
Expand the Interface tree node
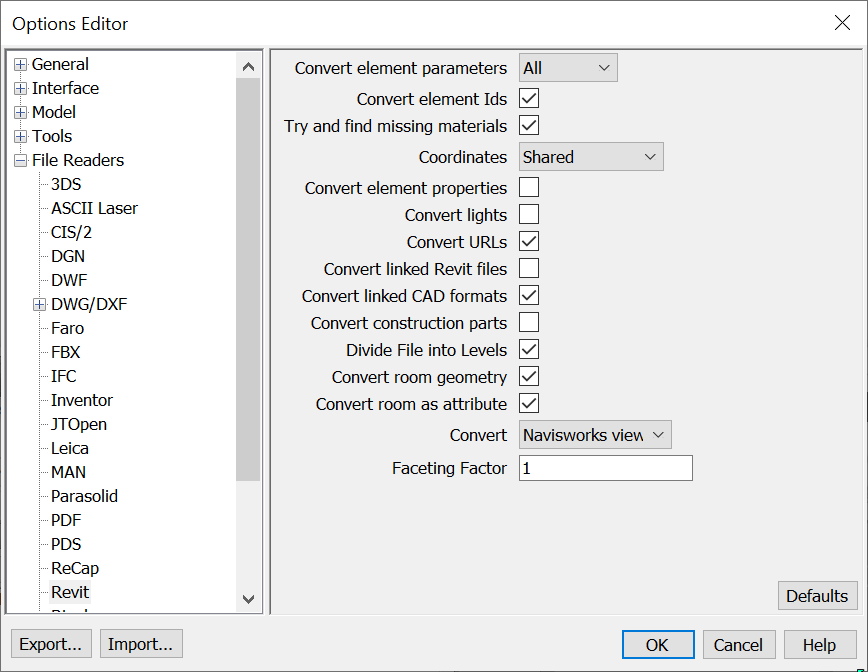pyautogui.click(x=21, y=88)
